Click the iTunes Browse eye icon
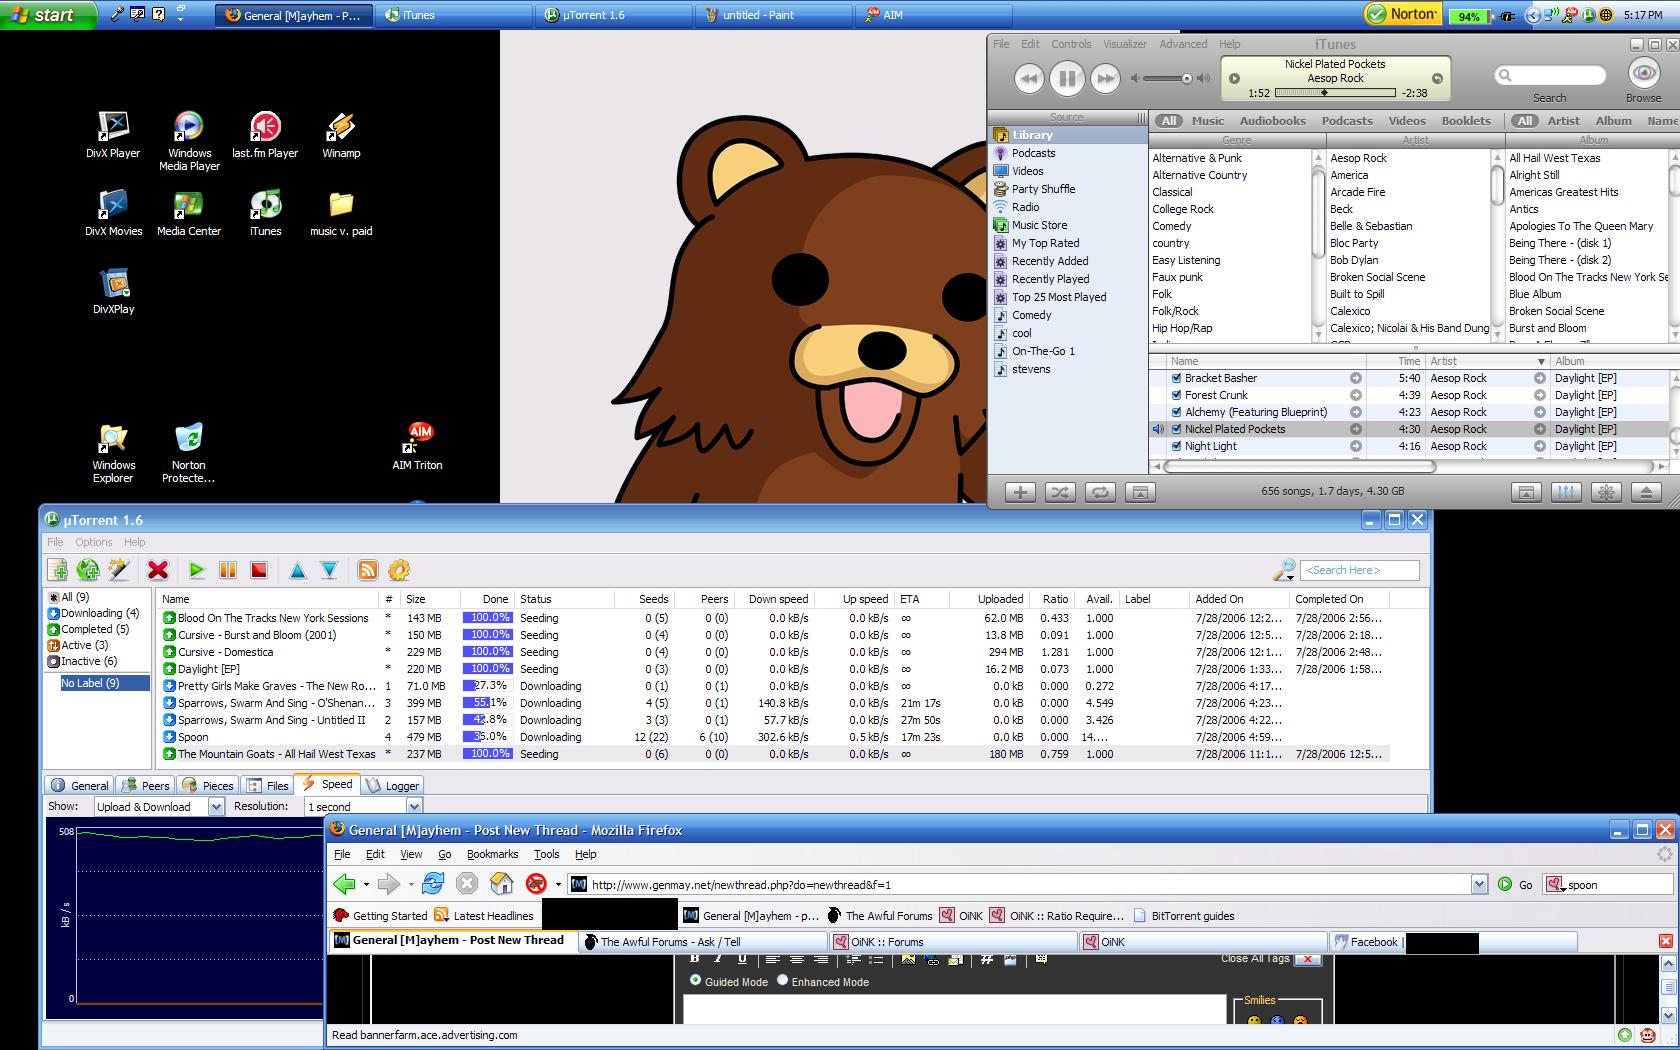 click(1644, 73)
